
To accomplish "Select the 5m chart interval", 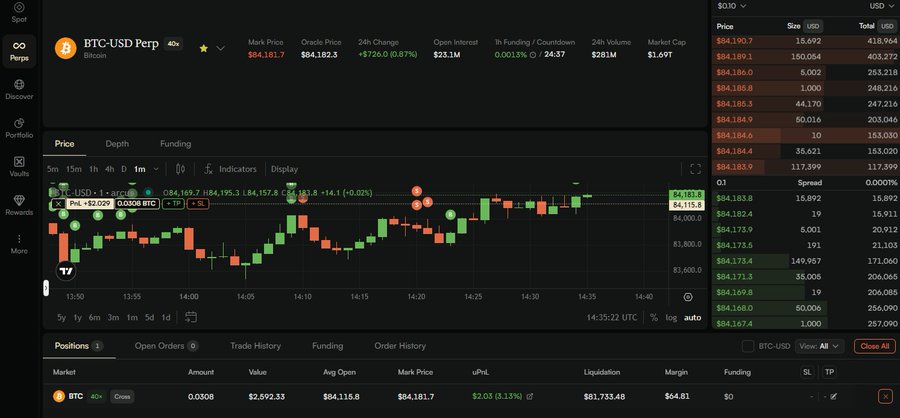I will (53, 169).
